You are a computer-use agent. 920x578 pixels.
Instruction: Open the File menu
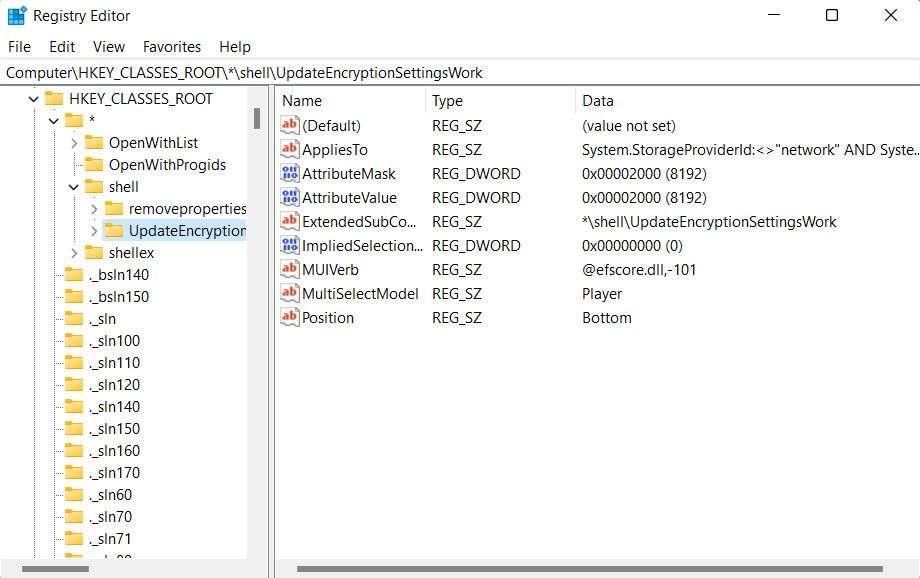coord(18,46)
